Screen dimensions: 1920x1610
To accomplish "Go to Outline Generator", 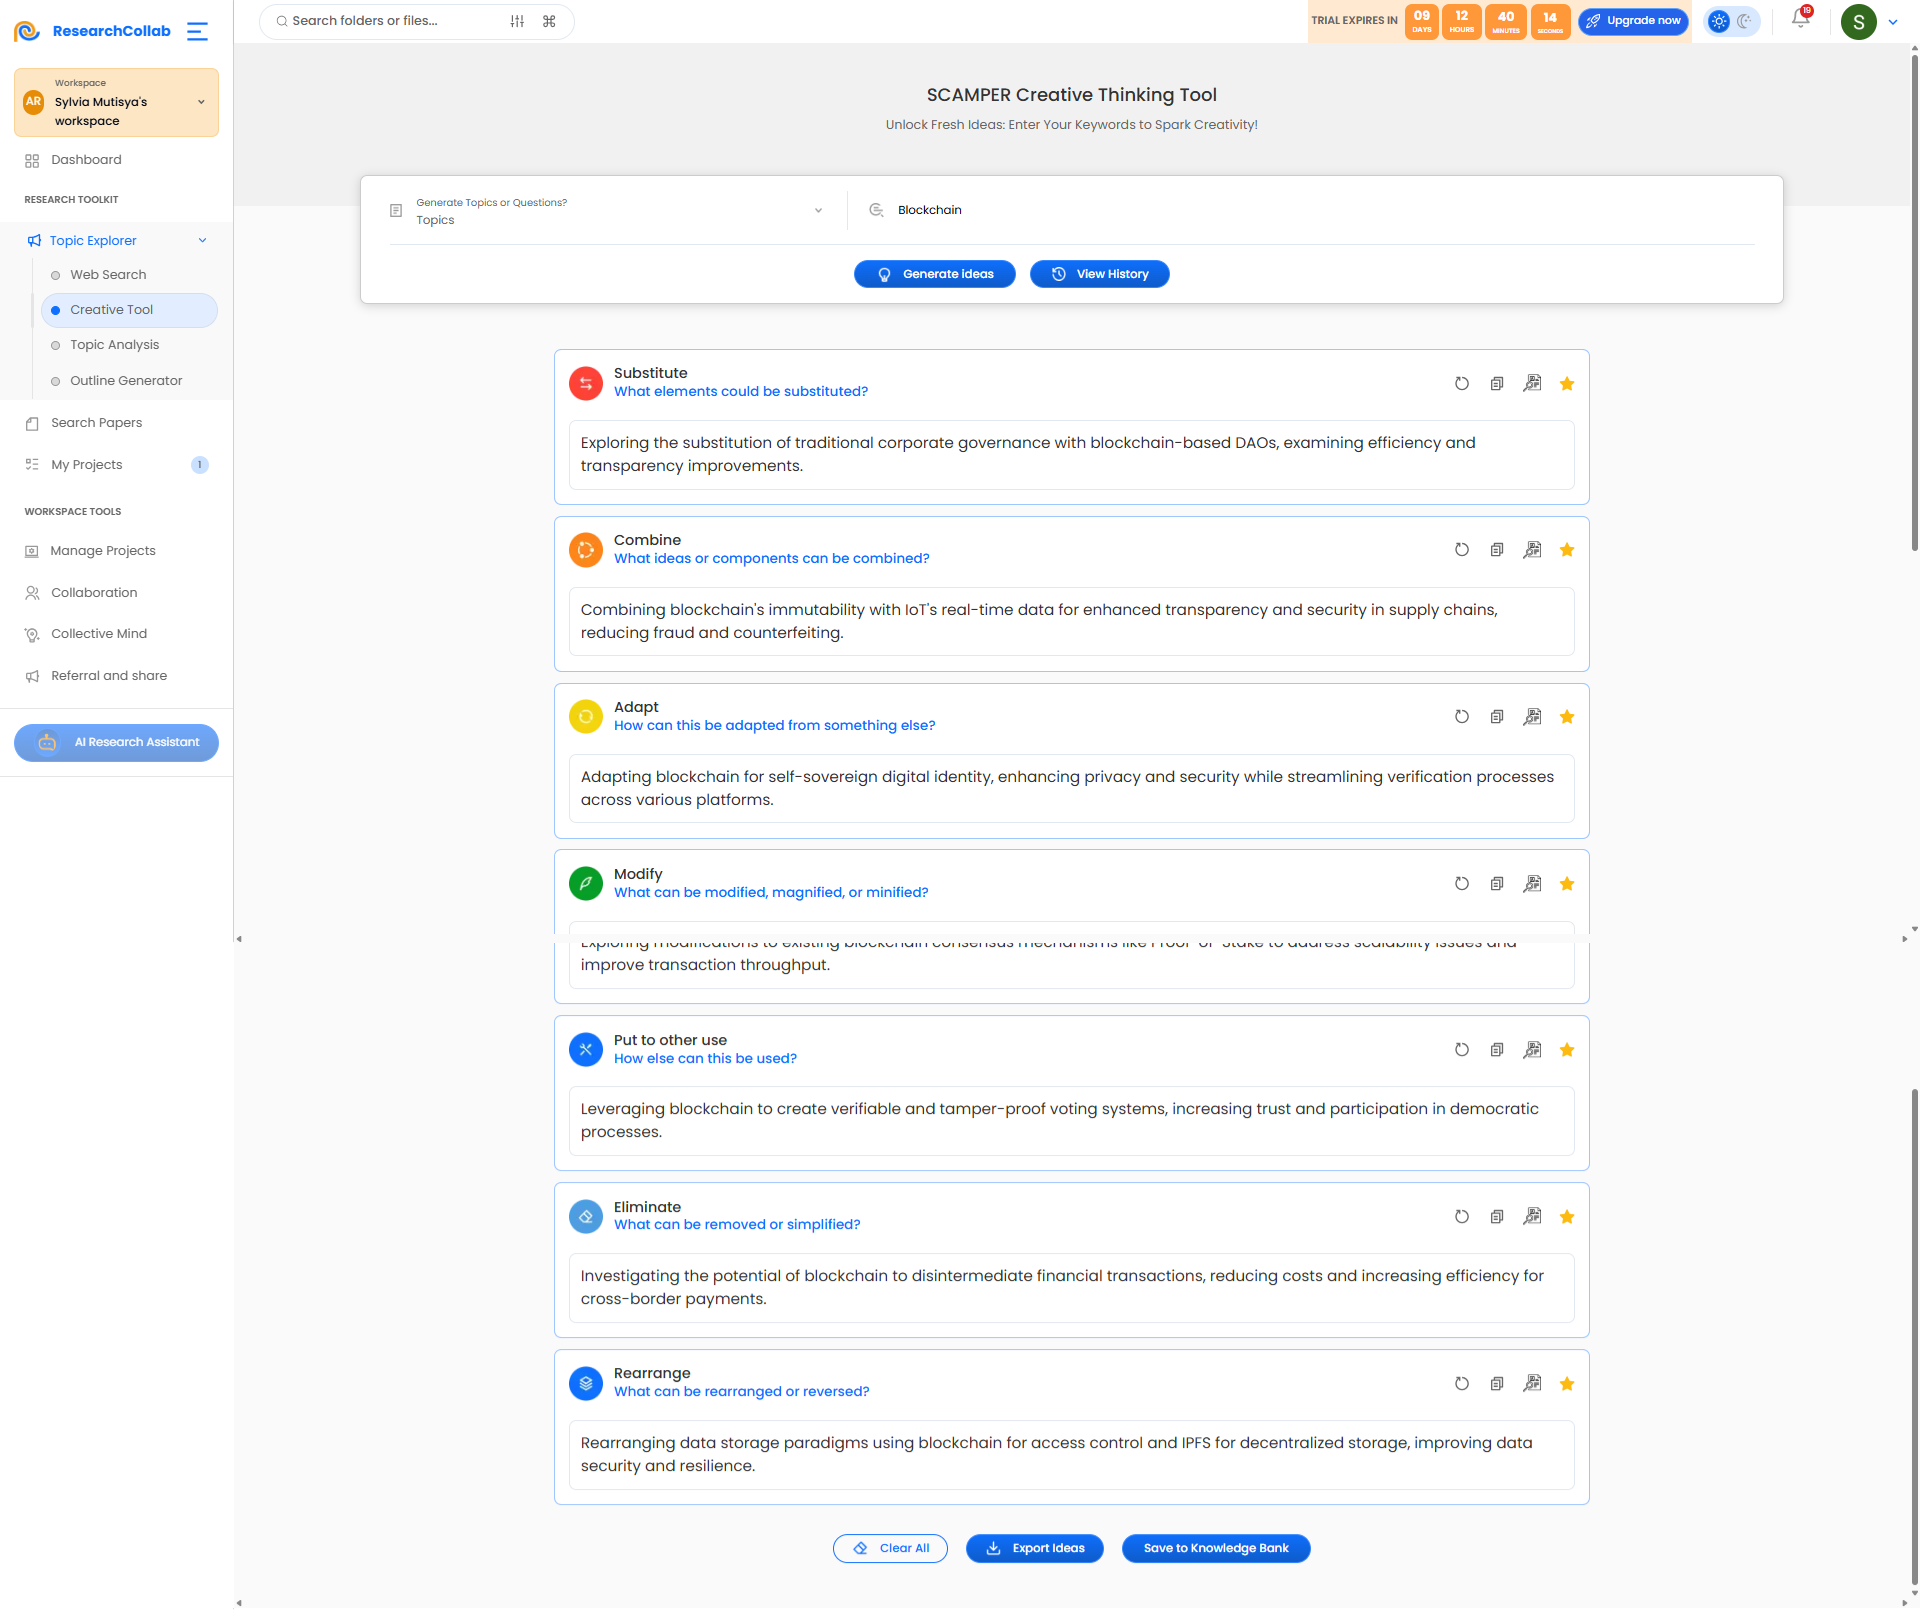I will click(x=126, y=381).
